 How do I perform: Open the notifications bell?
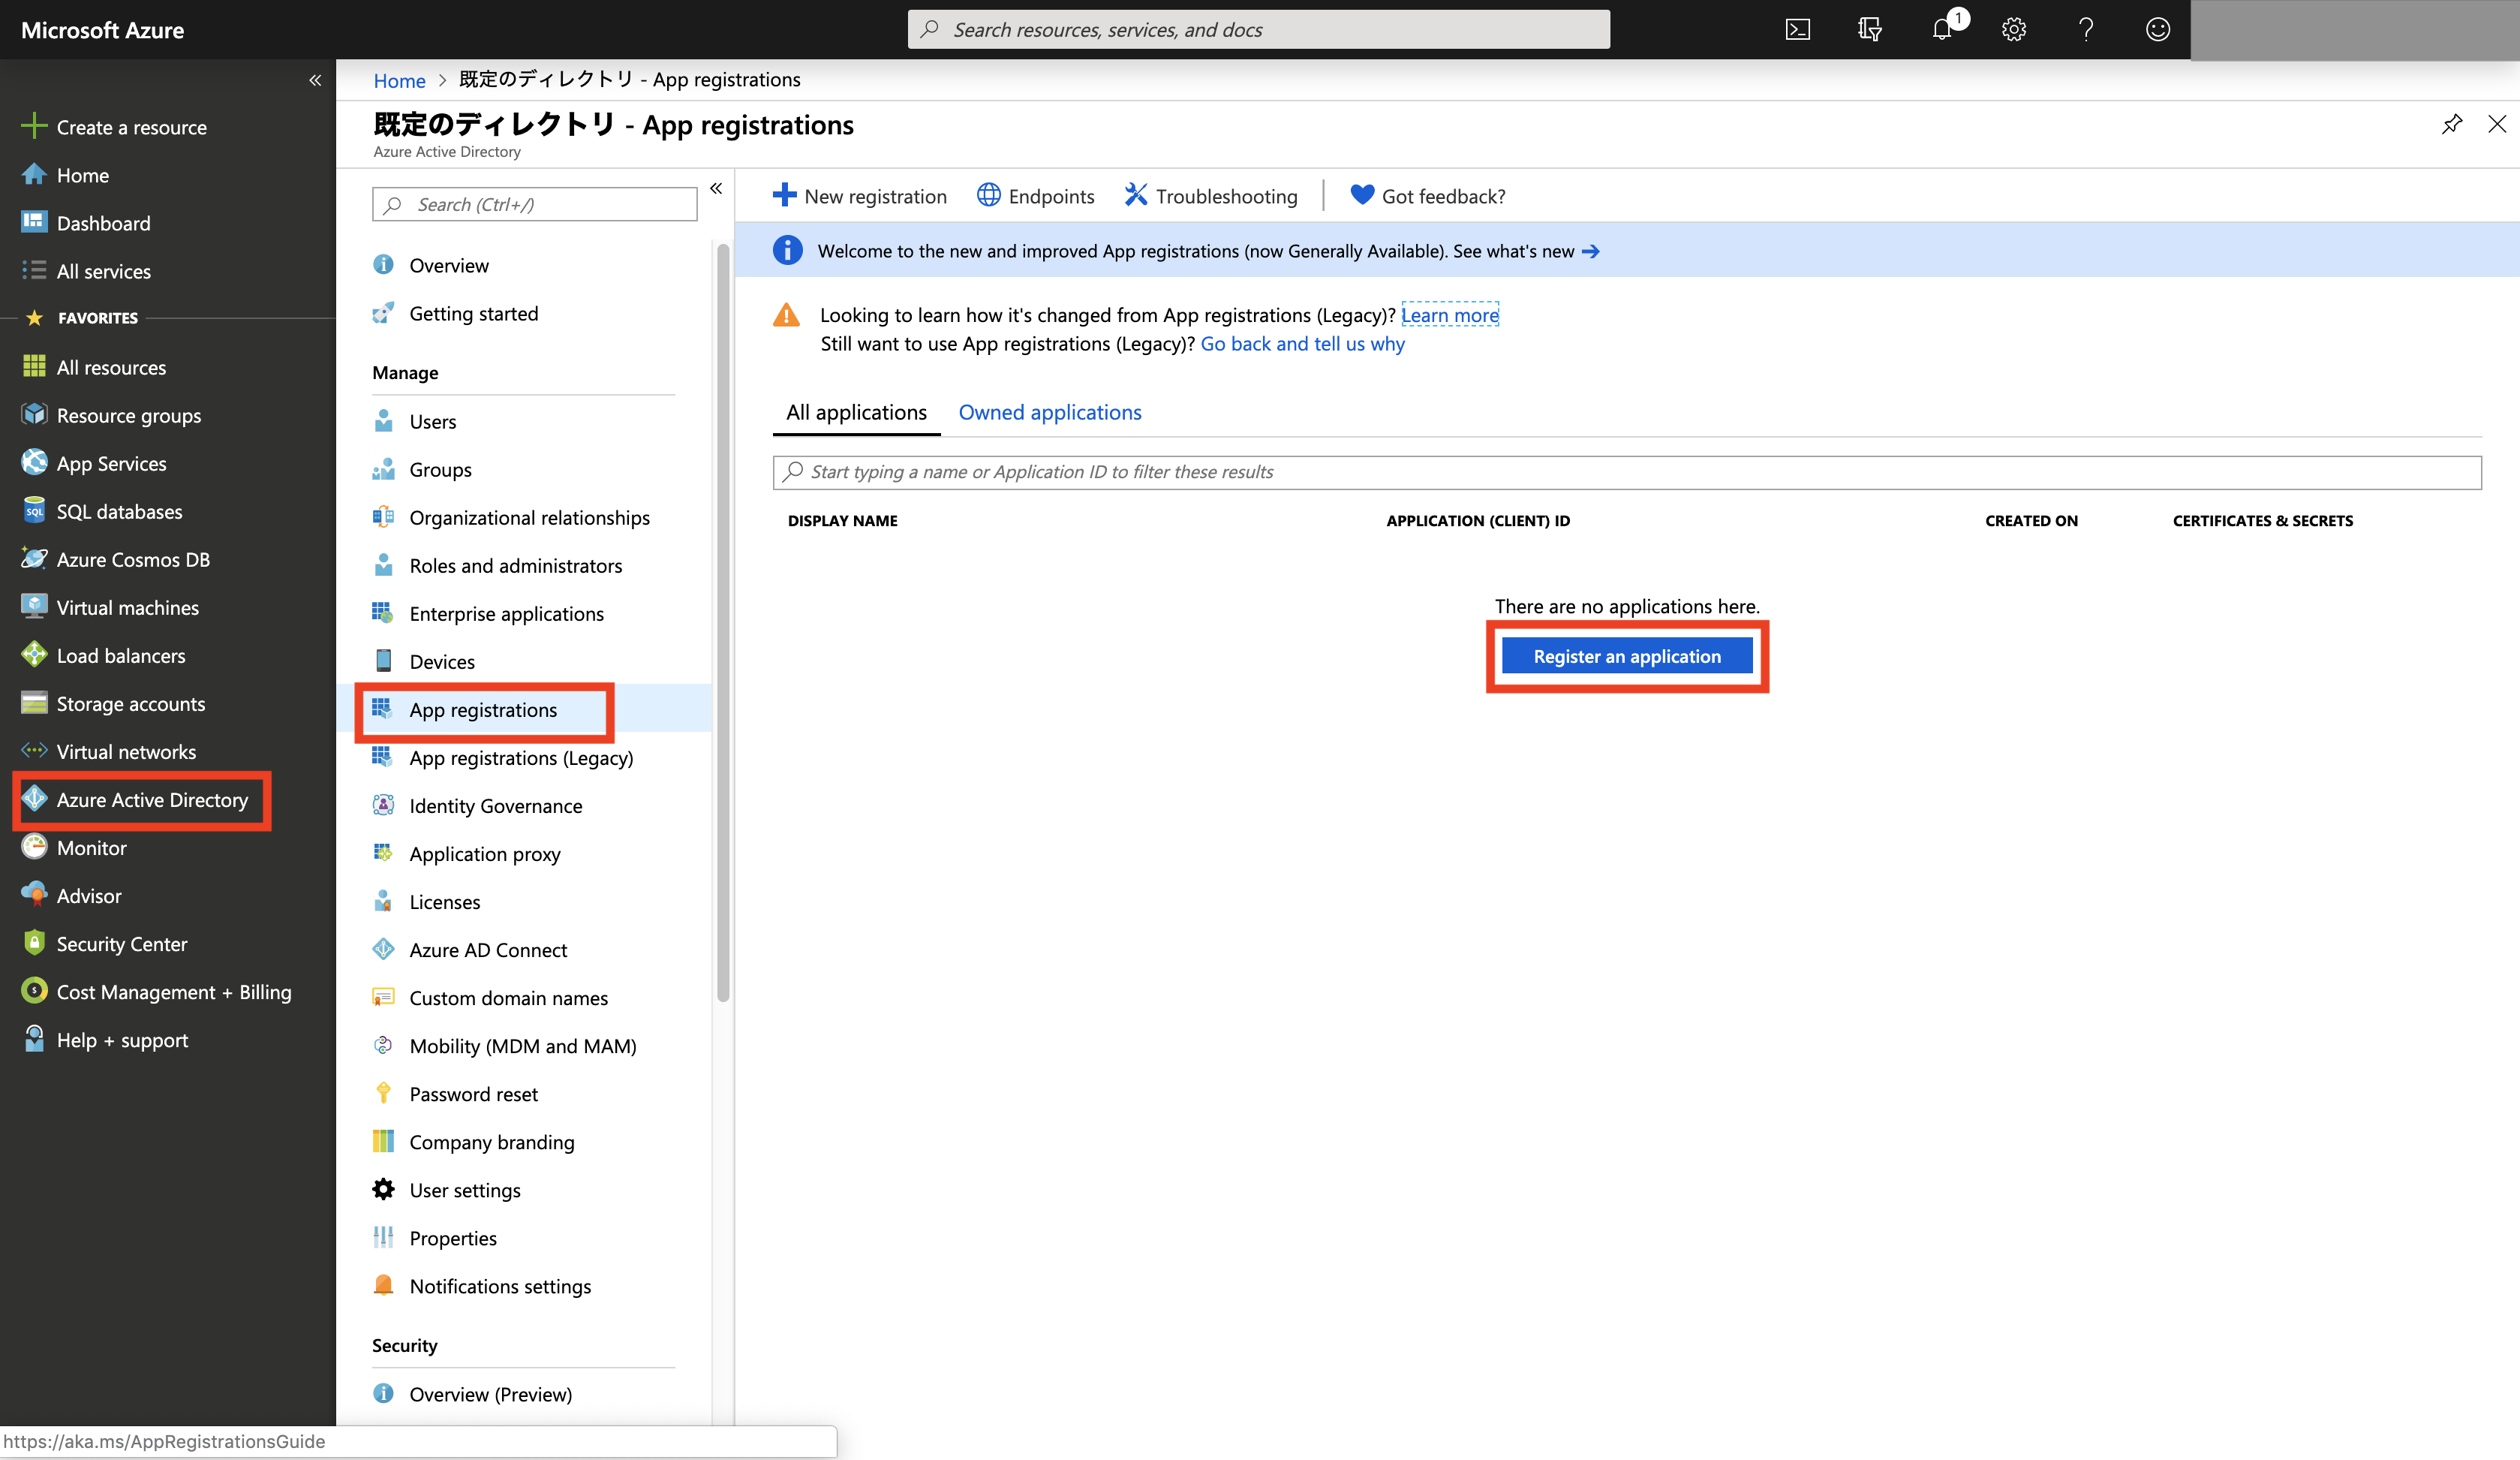(1942, 29)
